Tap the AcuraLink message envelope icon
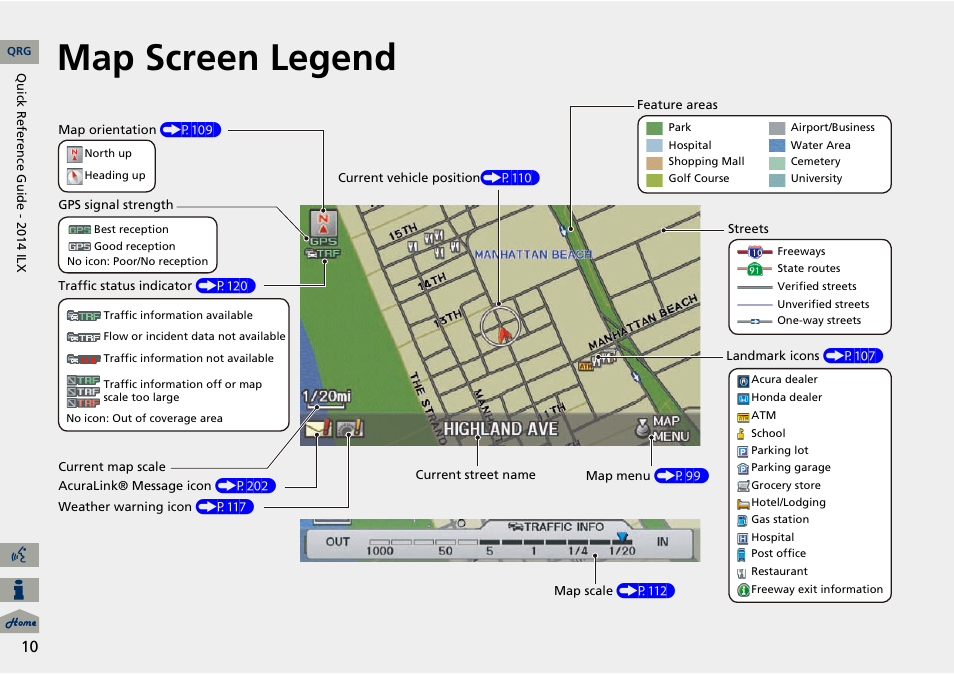Viewport: 954px width, 674px height. (x=318, y=428)
